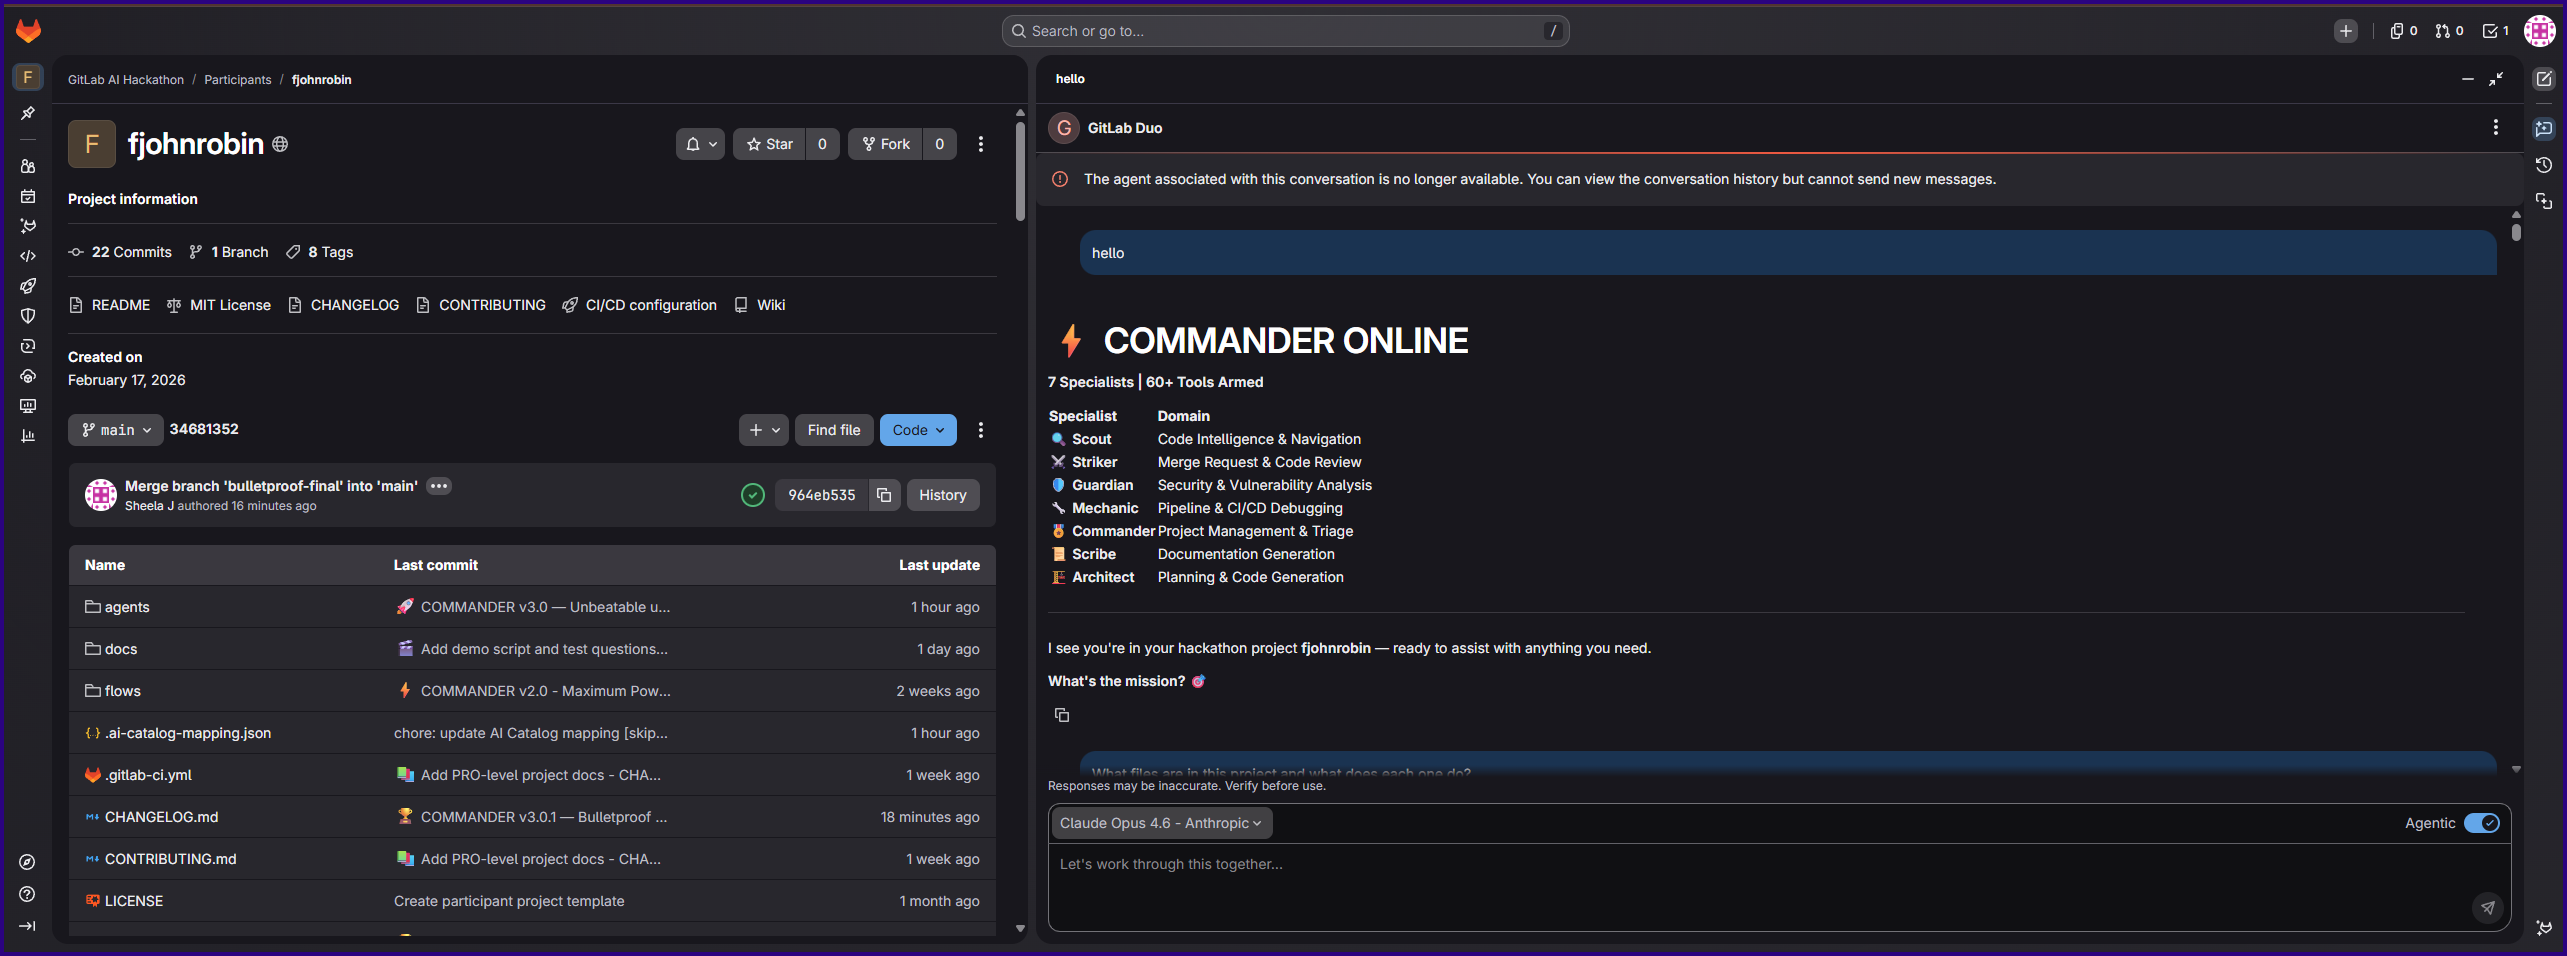Start a new chat with compose icon
This screenshot has width=2567, height=956.
click(x=2544, y=79)
